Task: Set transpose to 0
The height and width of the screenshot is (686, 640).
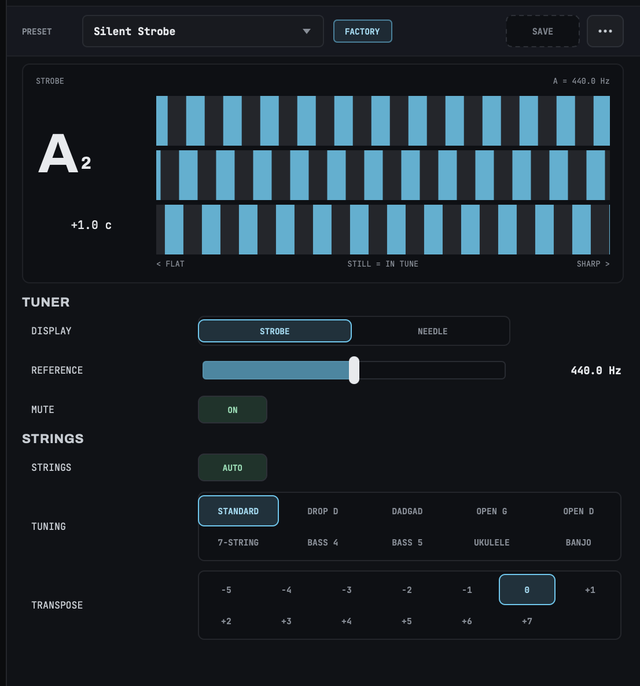Action: coord(527,590)
